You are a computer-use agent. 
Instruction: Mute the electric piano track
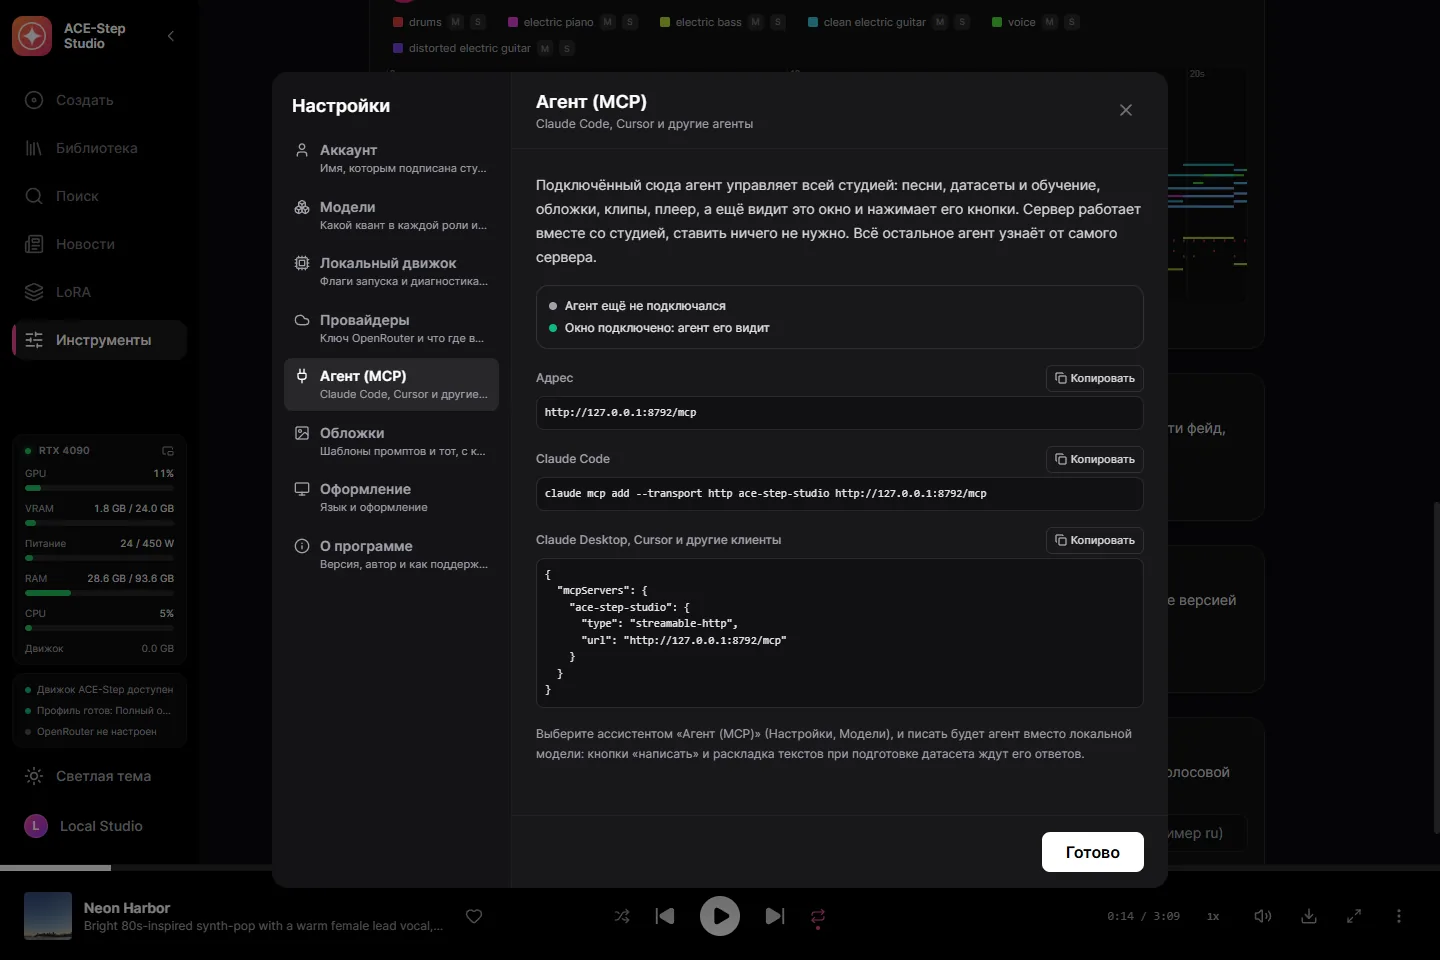(608, 22)
